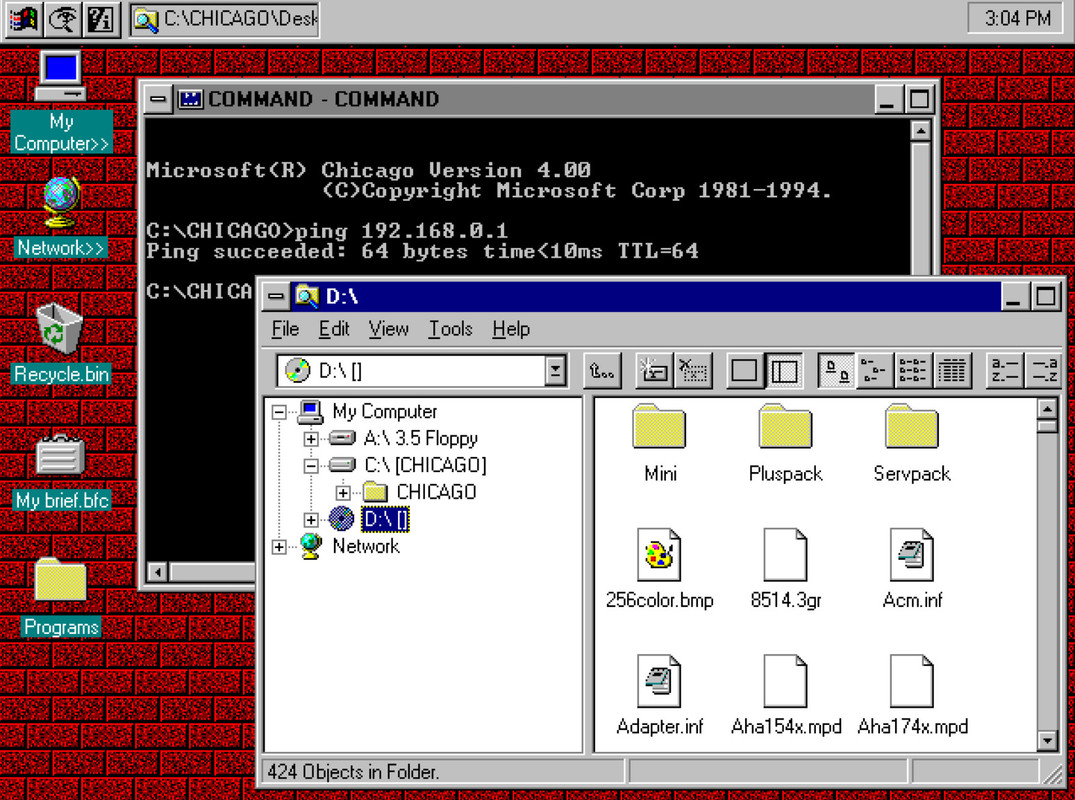Sort files descending Z to A
Image resolution: width=1075 pixels, height=800 pixels.
tap(1043, 371)
